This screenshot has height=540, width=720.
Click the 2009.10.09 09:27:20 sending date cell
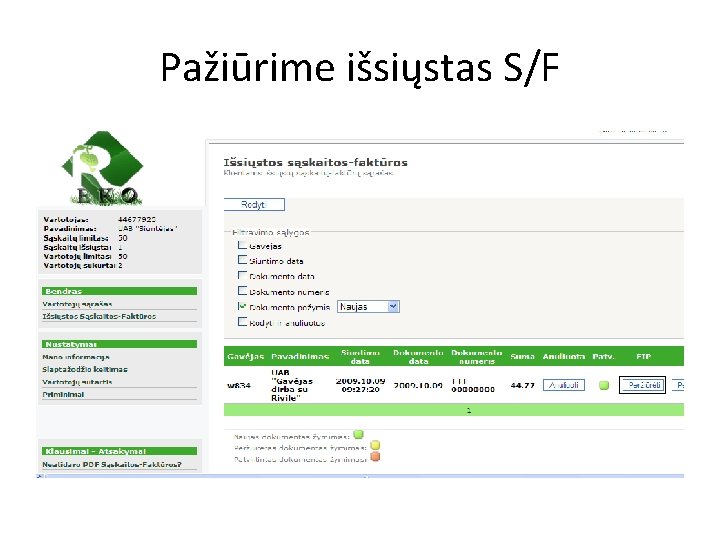(360, 385)
